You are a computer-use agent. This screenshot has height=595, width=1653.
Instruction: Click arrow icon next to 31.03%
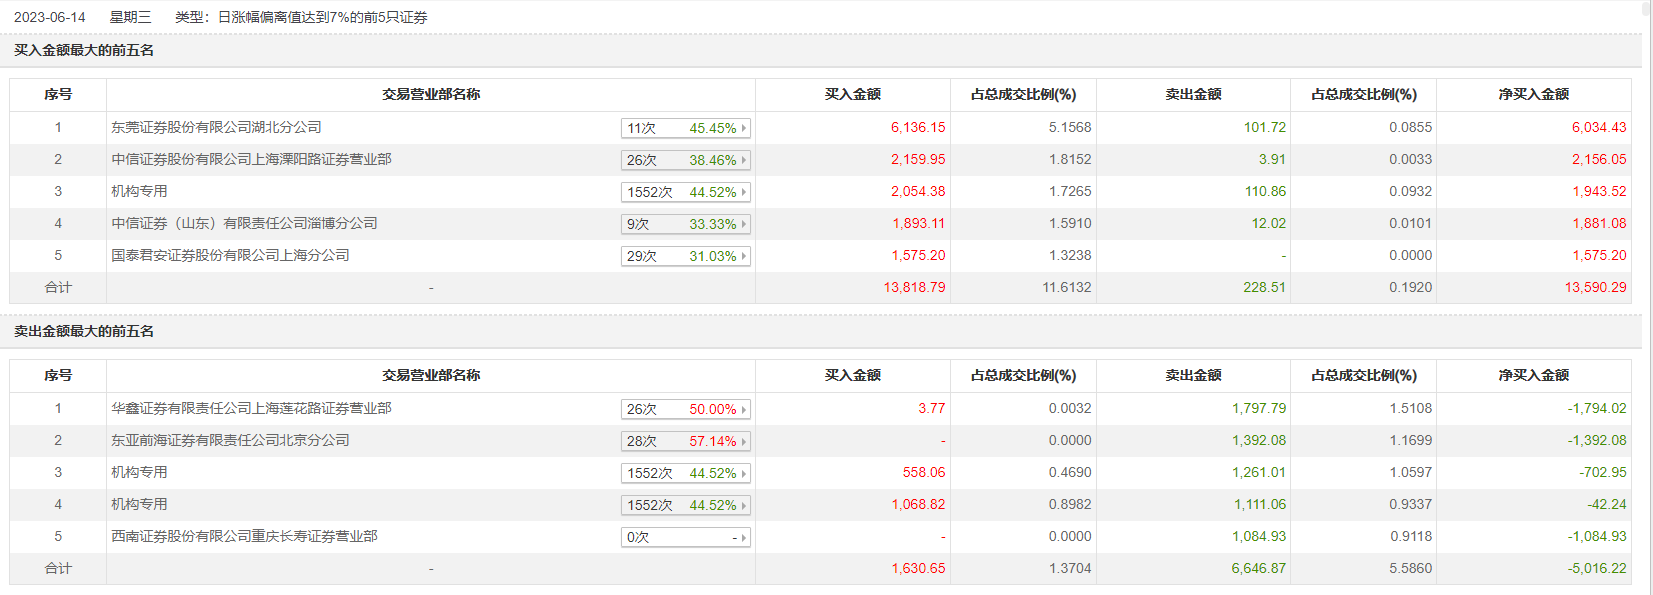(x=744, y=256)
